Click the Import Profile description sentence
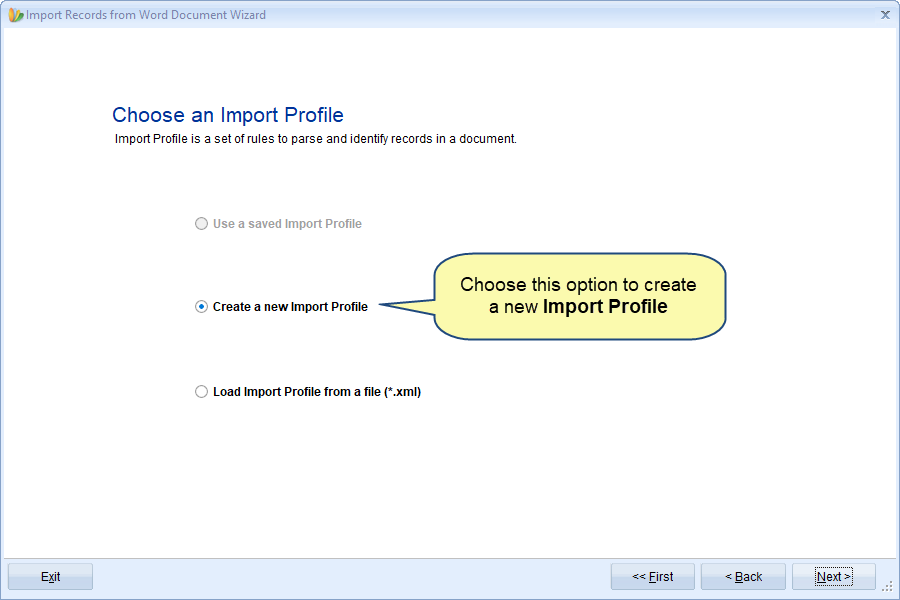Screen dimensions: 900x600 [316, 139]
